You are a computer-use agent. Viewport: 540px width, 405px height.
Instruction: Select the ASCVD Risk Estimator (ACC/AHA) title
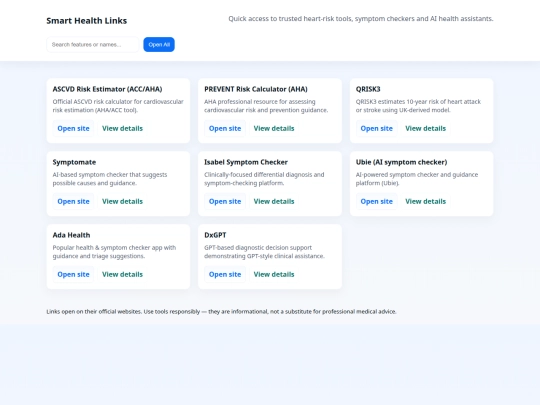[x=107, y=89]
